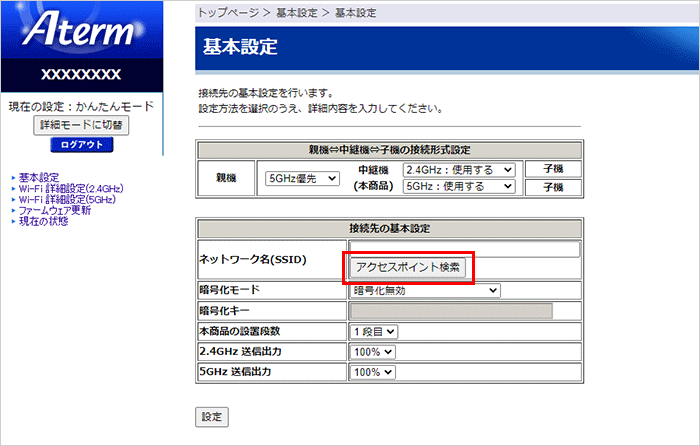Image resolution: width=700 pixels, height=446 pixels.
Task: Open 基本設定 in the sidebar menu
Action: click(38, 177)
